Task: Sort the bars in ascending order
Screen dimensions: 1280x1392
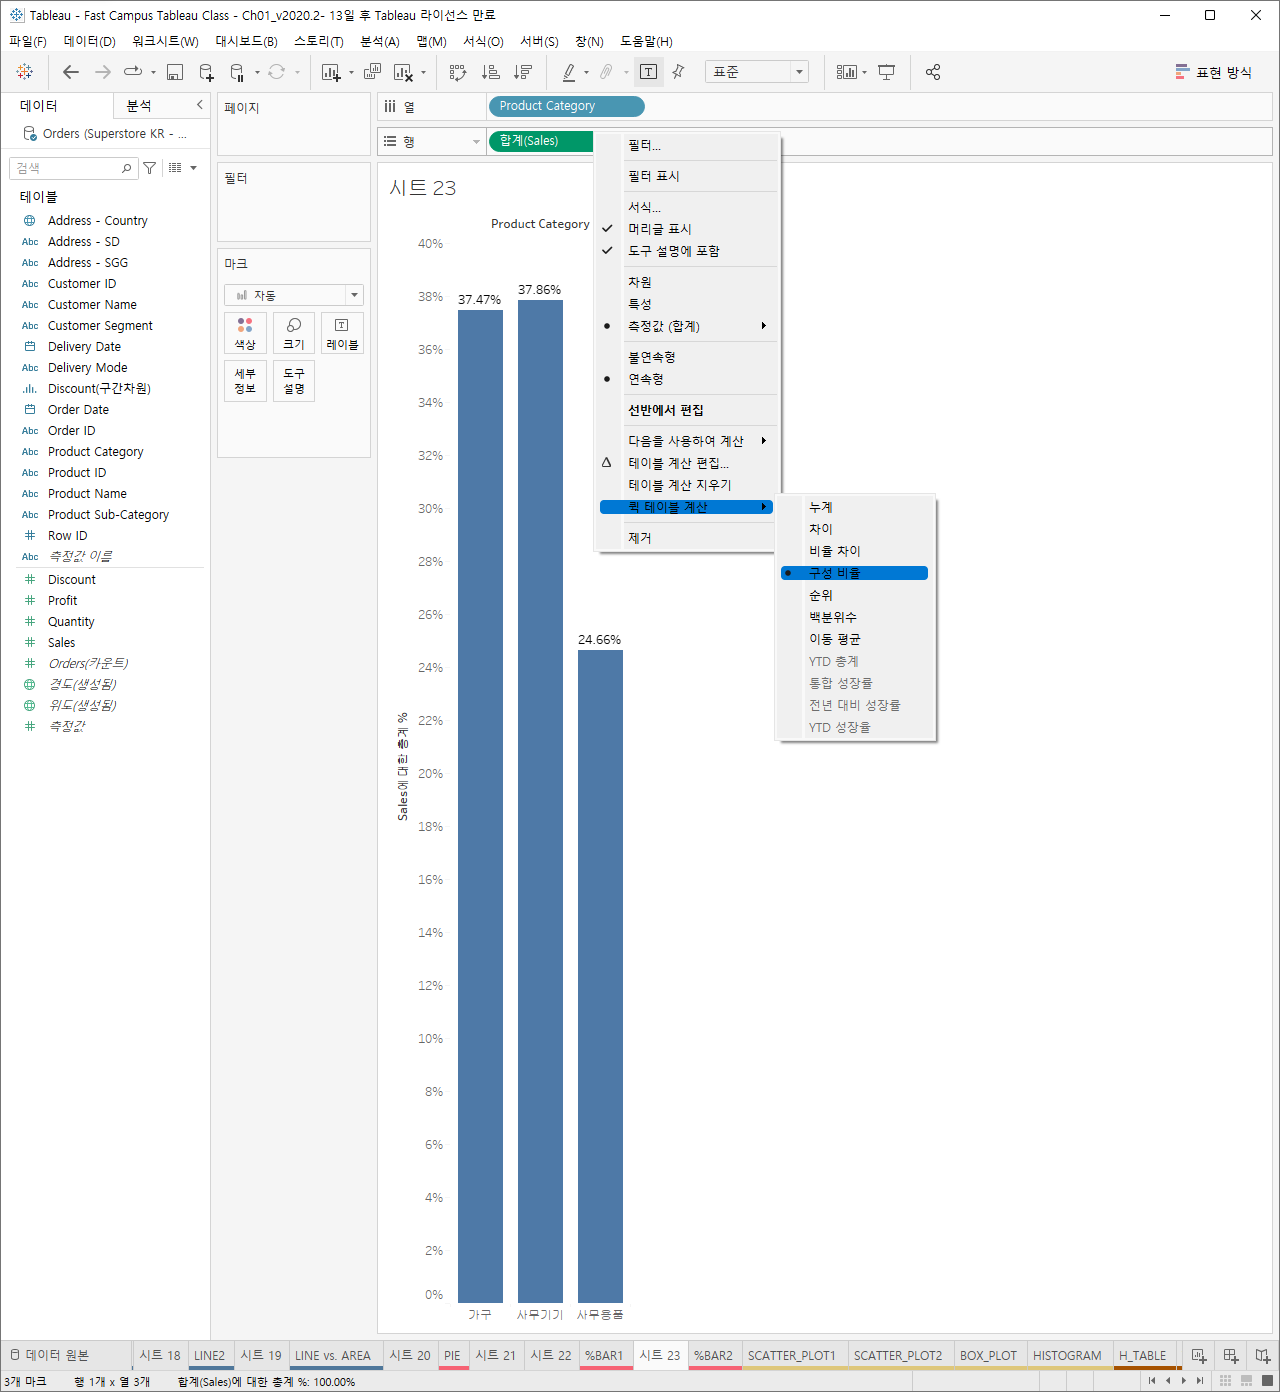Action: pyautogui.click(x=490, y=72)
